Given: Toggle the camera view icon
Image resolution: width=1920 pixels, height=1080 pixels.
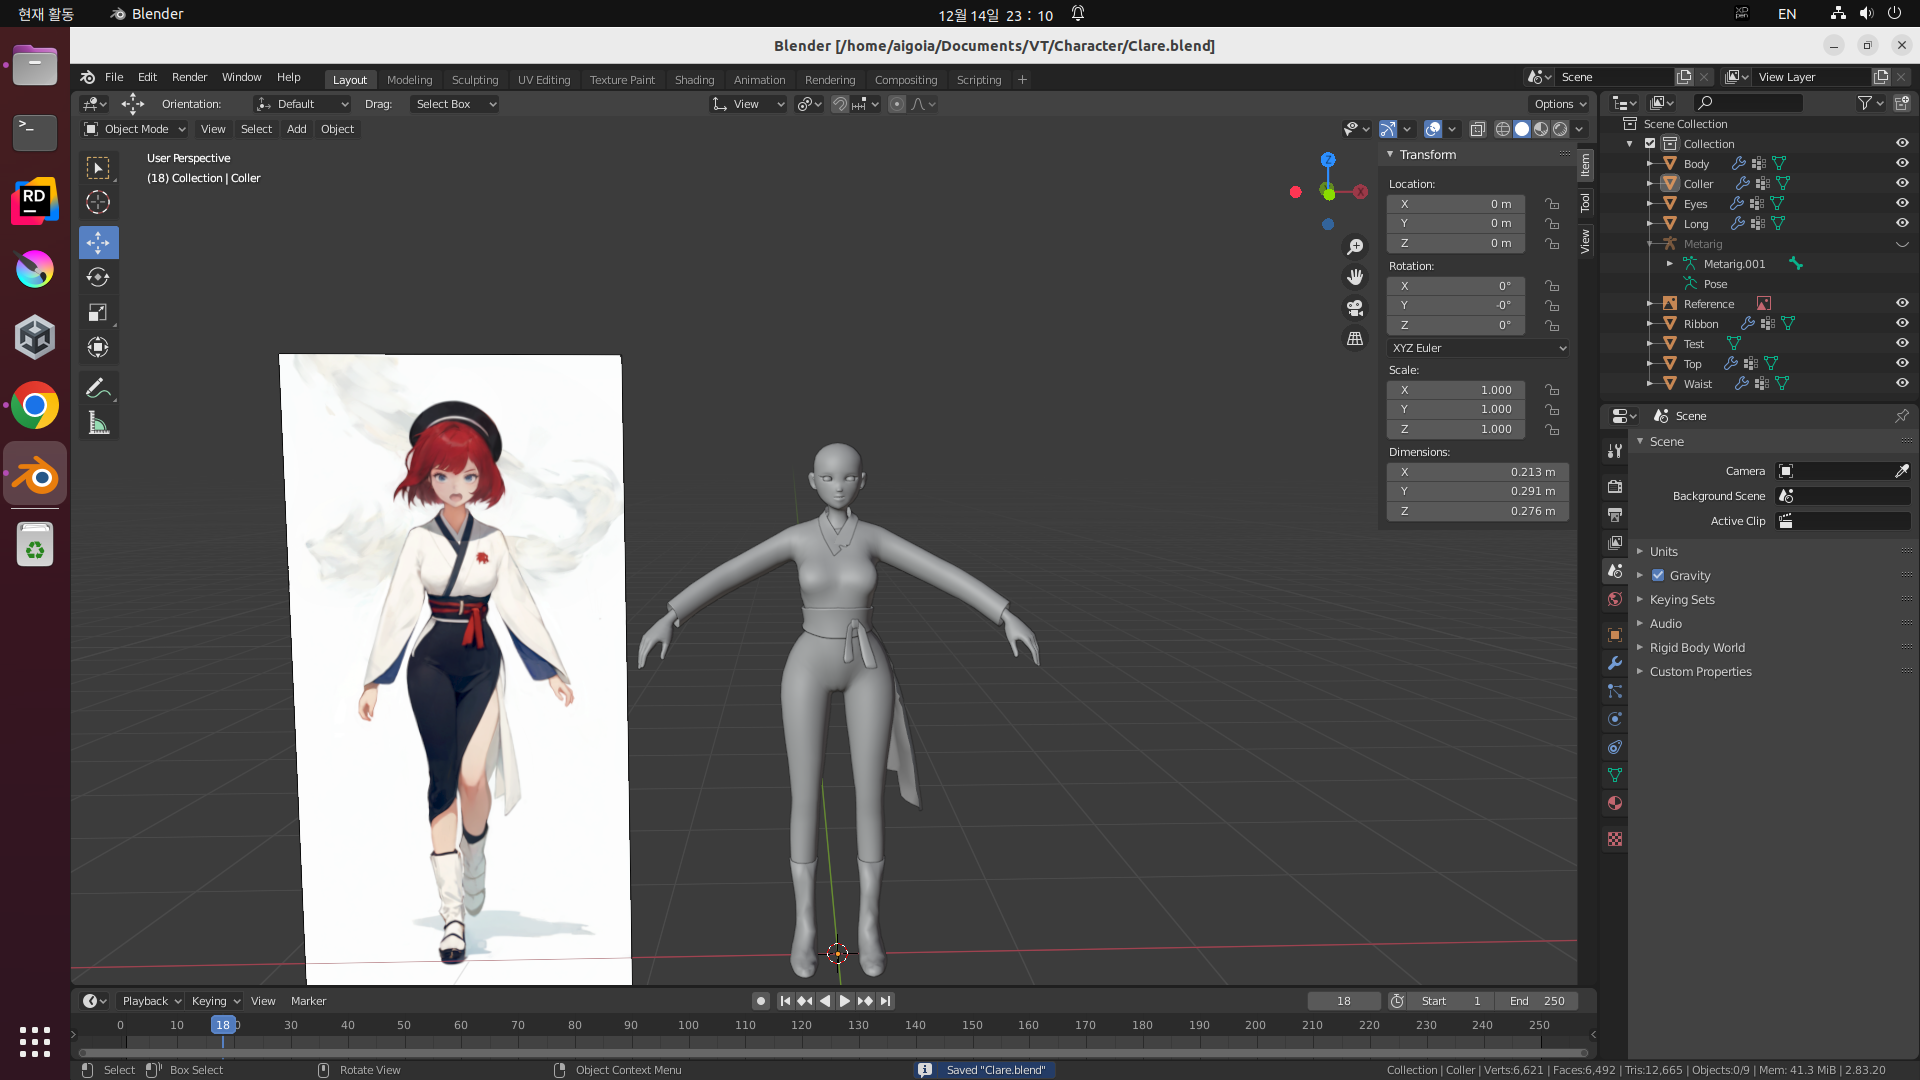Looking at the screenshot, I should (x=1355, y=308).
